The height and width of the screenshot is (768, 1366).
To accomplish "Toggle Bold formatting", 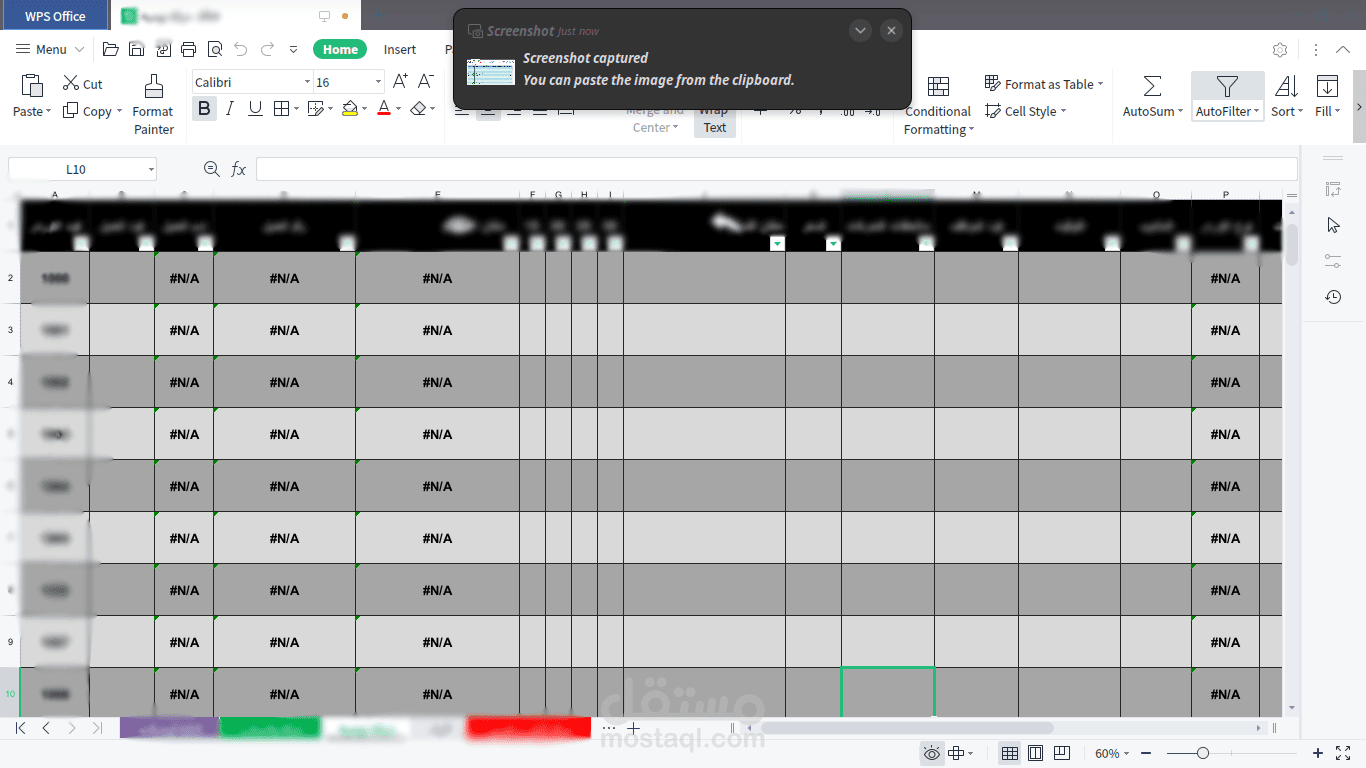I will (x=205, y=109).
